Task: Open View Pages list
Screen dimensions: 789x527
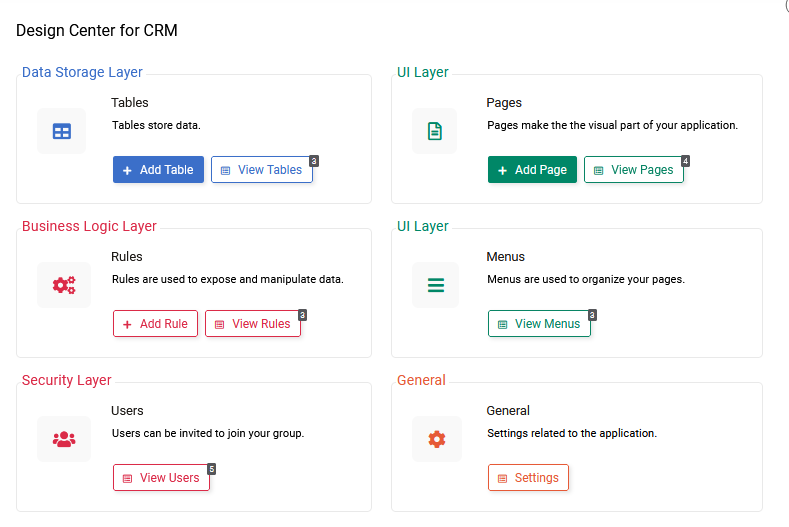Action: pos(633,170)
